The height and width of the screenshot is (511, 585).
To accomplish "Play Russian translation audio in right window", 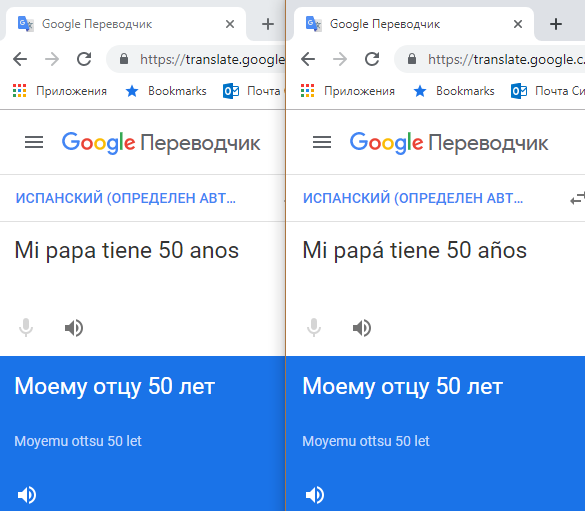I will [315, 495].
